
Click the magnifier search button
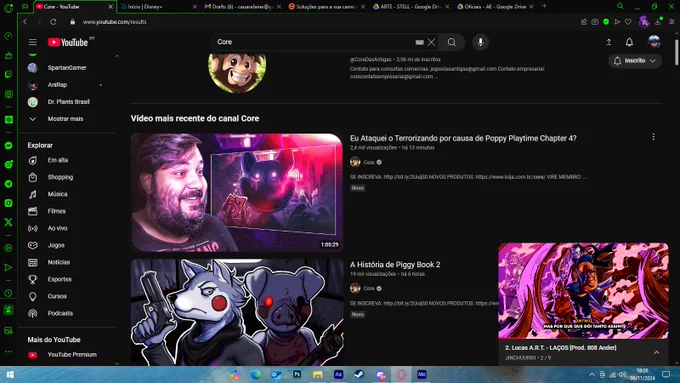[451, 42]
